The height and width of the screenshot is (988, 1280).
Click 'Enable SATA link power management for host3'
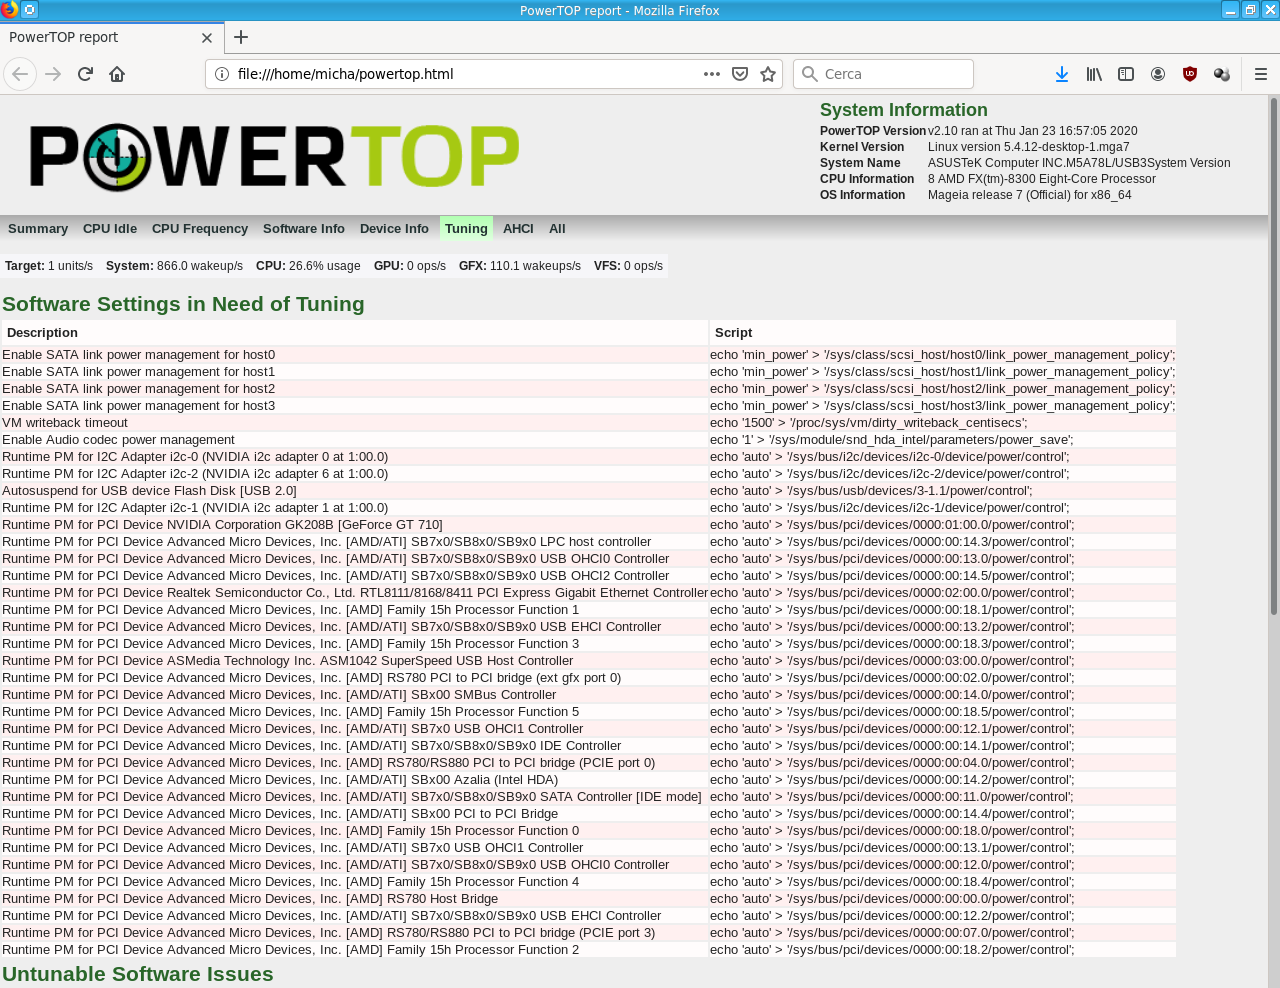pyautogui.click(x=139, y=406)
